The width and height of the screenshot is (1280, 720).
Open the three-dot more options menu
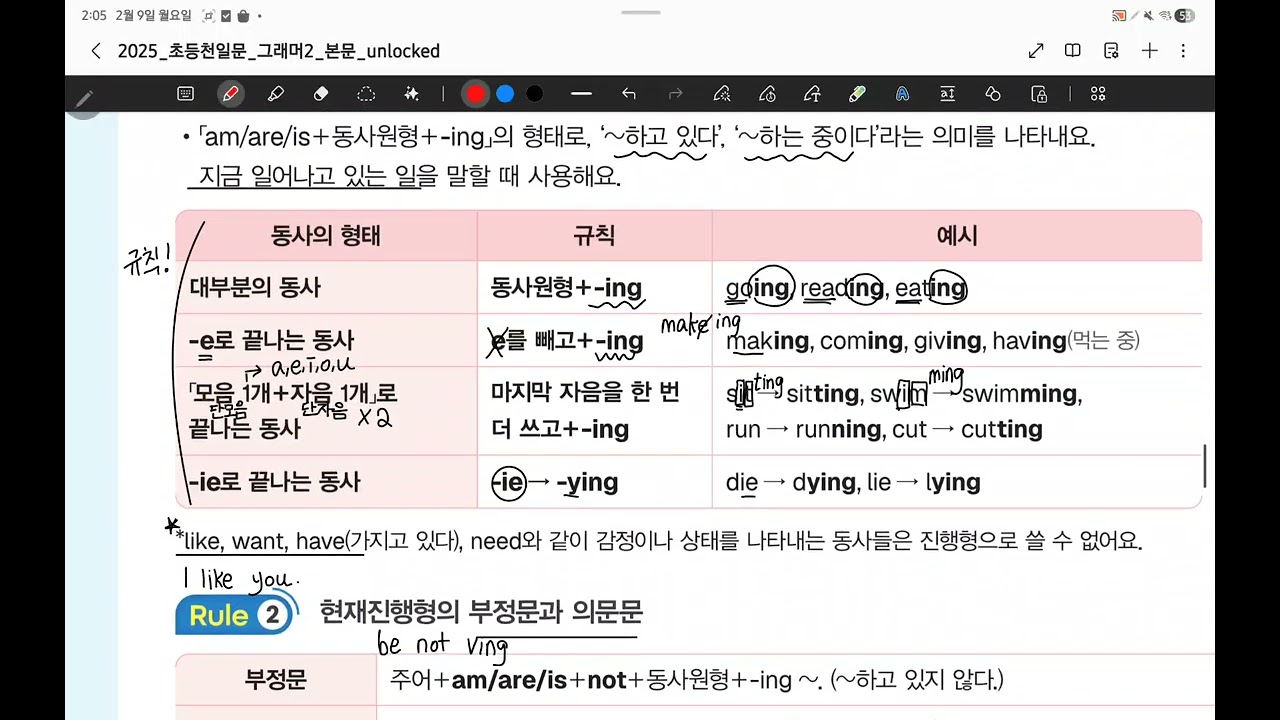coord(1184,51)
